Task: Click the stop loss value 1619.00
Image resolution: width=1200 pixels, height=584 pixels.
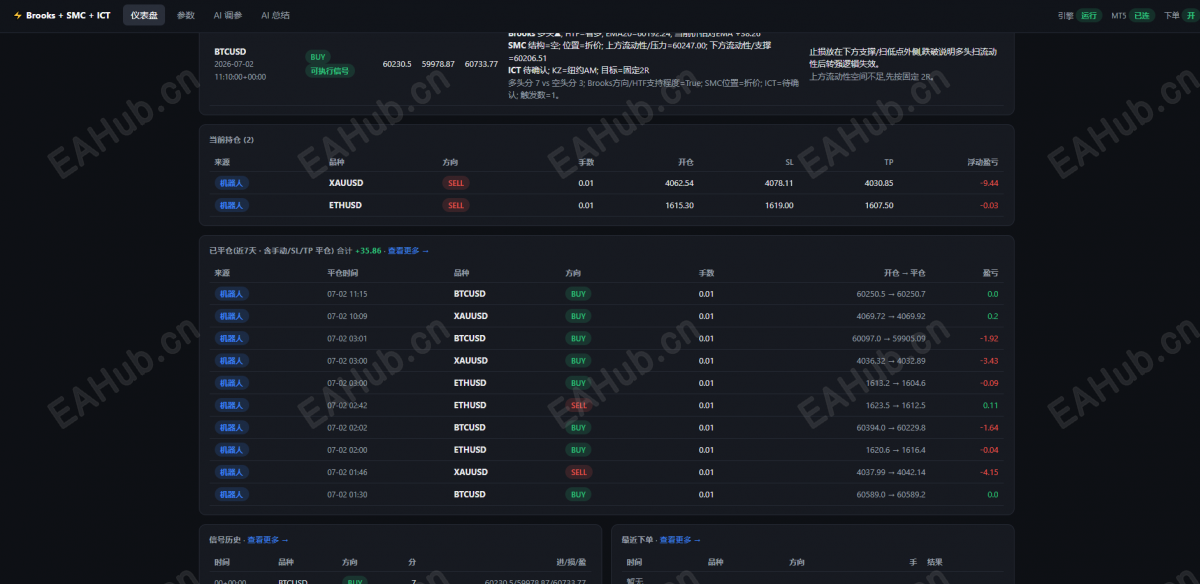Action: tap(779, 205)
